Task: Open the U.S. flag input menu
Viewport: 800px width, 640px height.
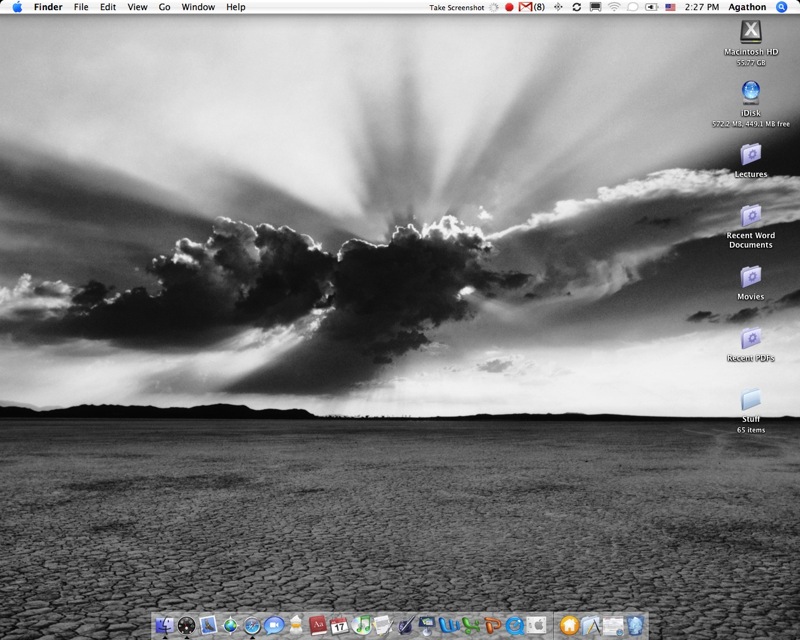Action: coord(670,7)
